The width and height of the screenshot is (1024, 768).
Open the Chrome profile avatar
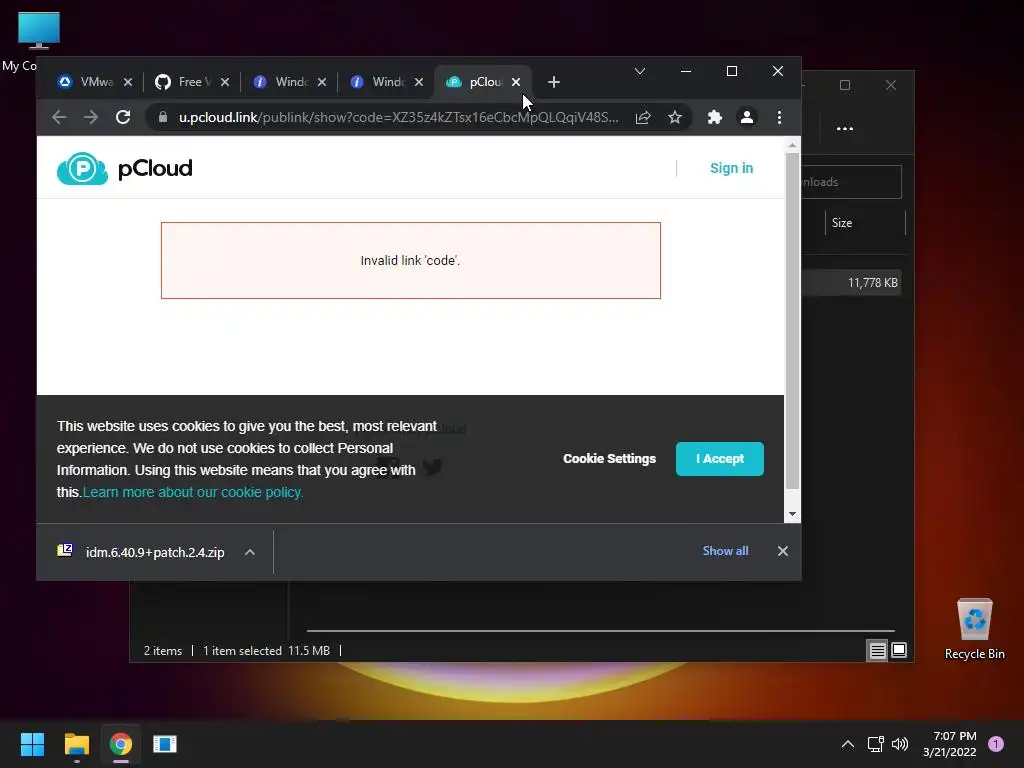coord(746,118)
